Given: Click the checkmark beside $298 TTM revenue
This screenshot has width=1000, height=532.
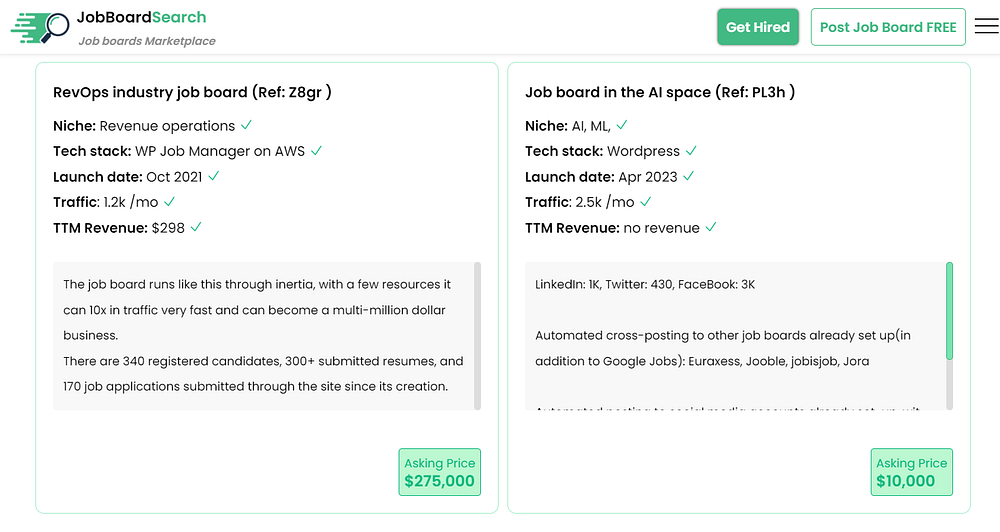Looking at the screenshot, I should point(196,227).
